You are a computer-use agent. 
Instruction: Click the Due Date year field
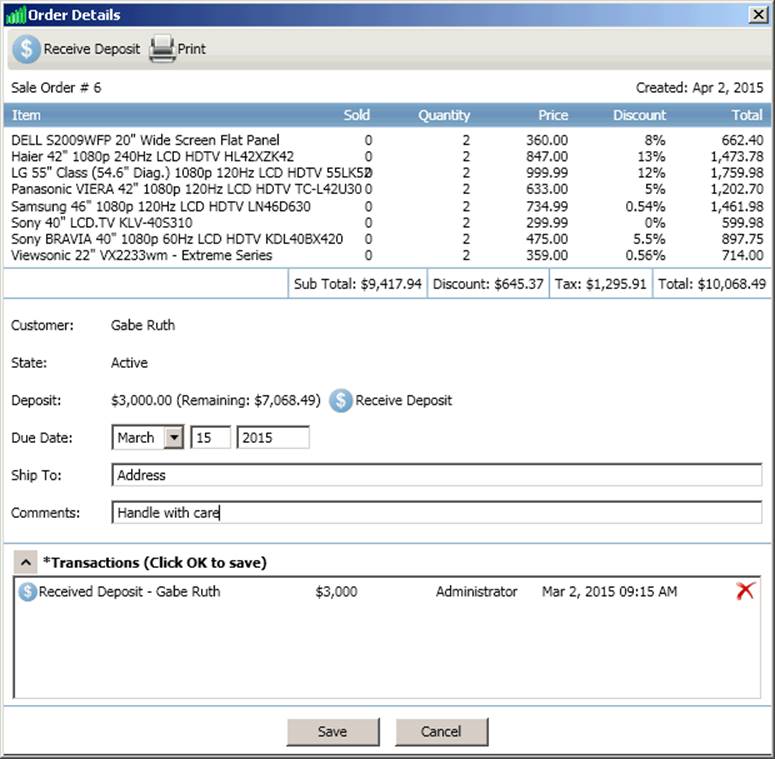pos(273,438)
